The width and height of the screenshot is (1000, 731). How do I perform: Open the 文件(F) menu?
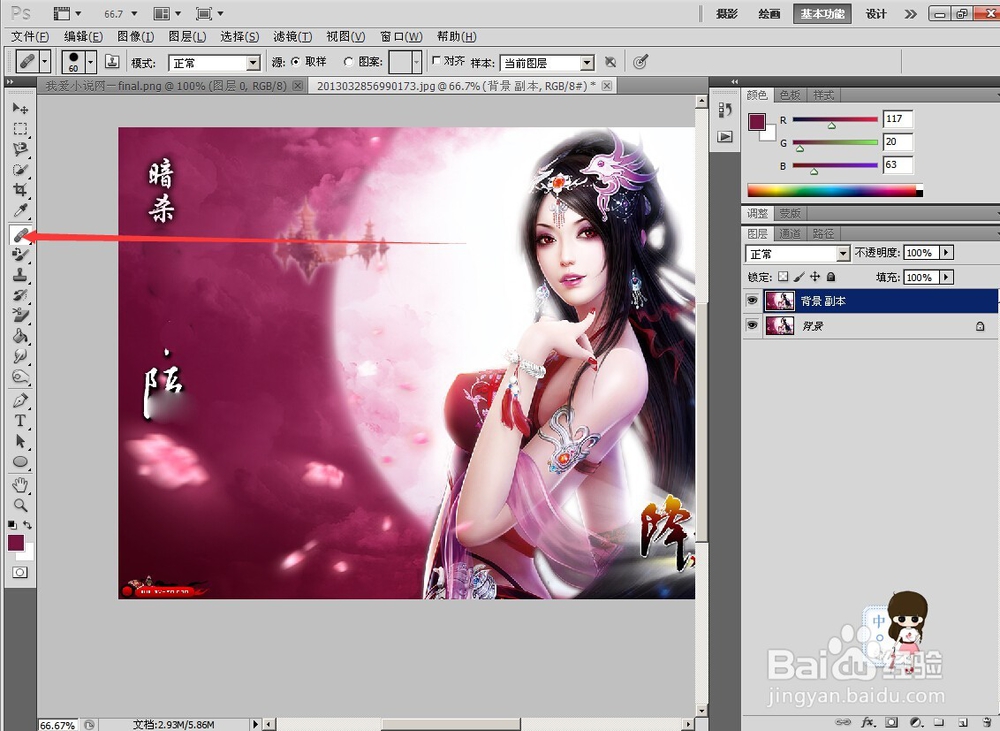[29, 36]
